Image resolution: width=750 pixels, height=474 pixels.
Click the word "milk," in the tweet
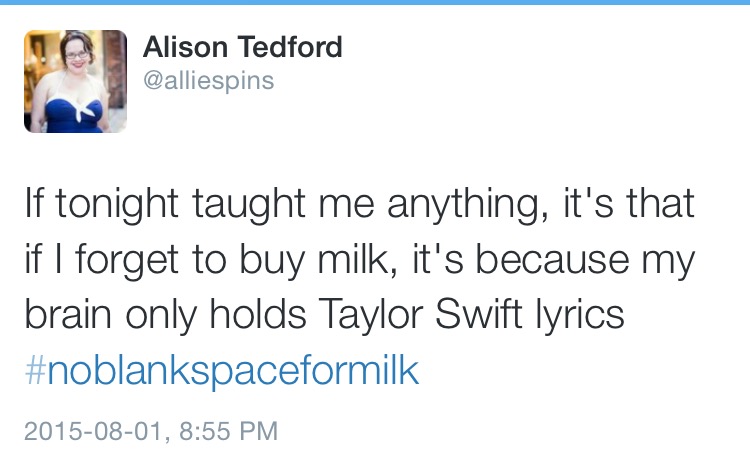pos(357,258)
